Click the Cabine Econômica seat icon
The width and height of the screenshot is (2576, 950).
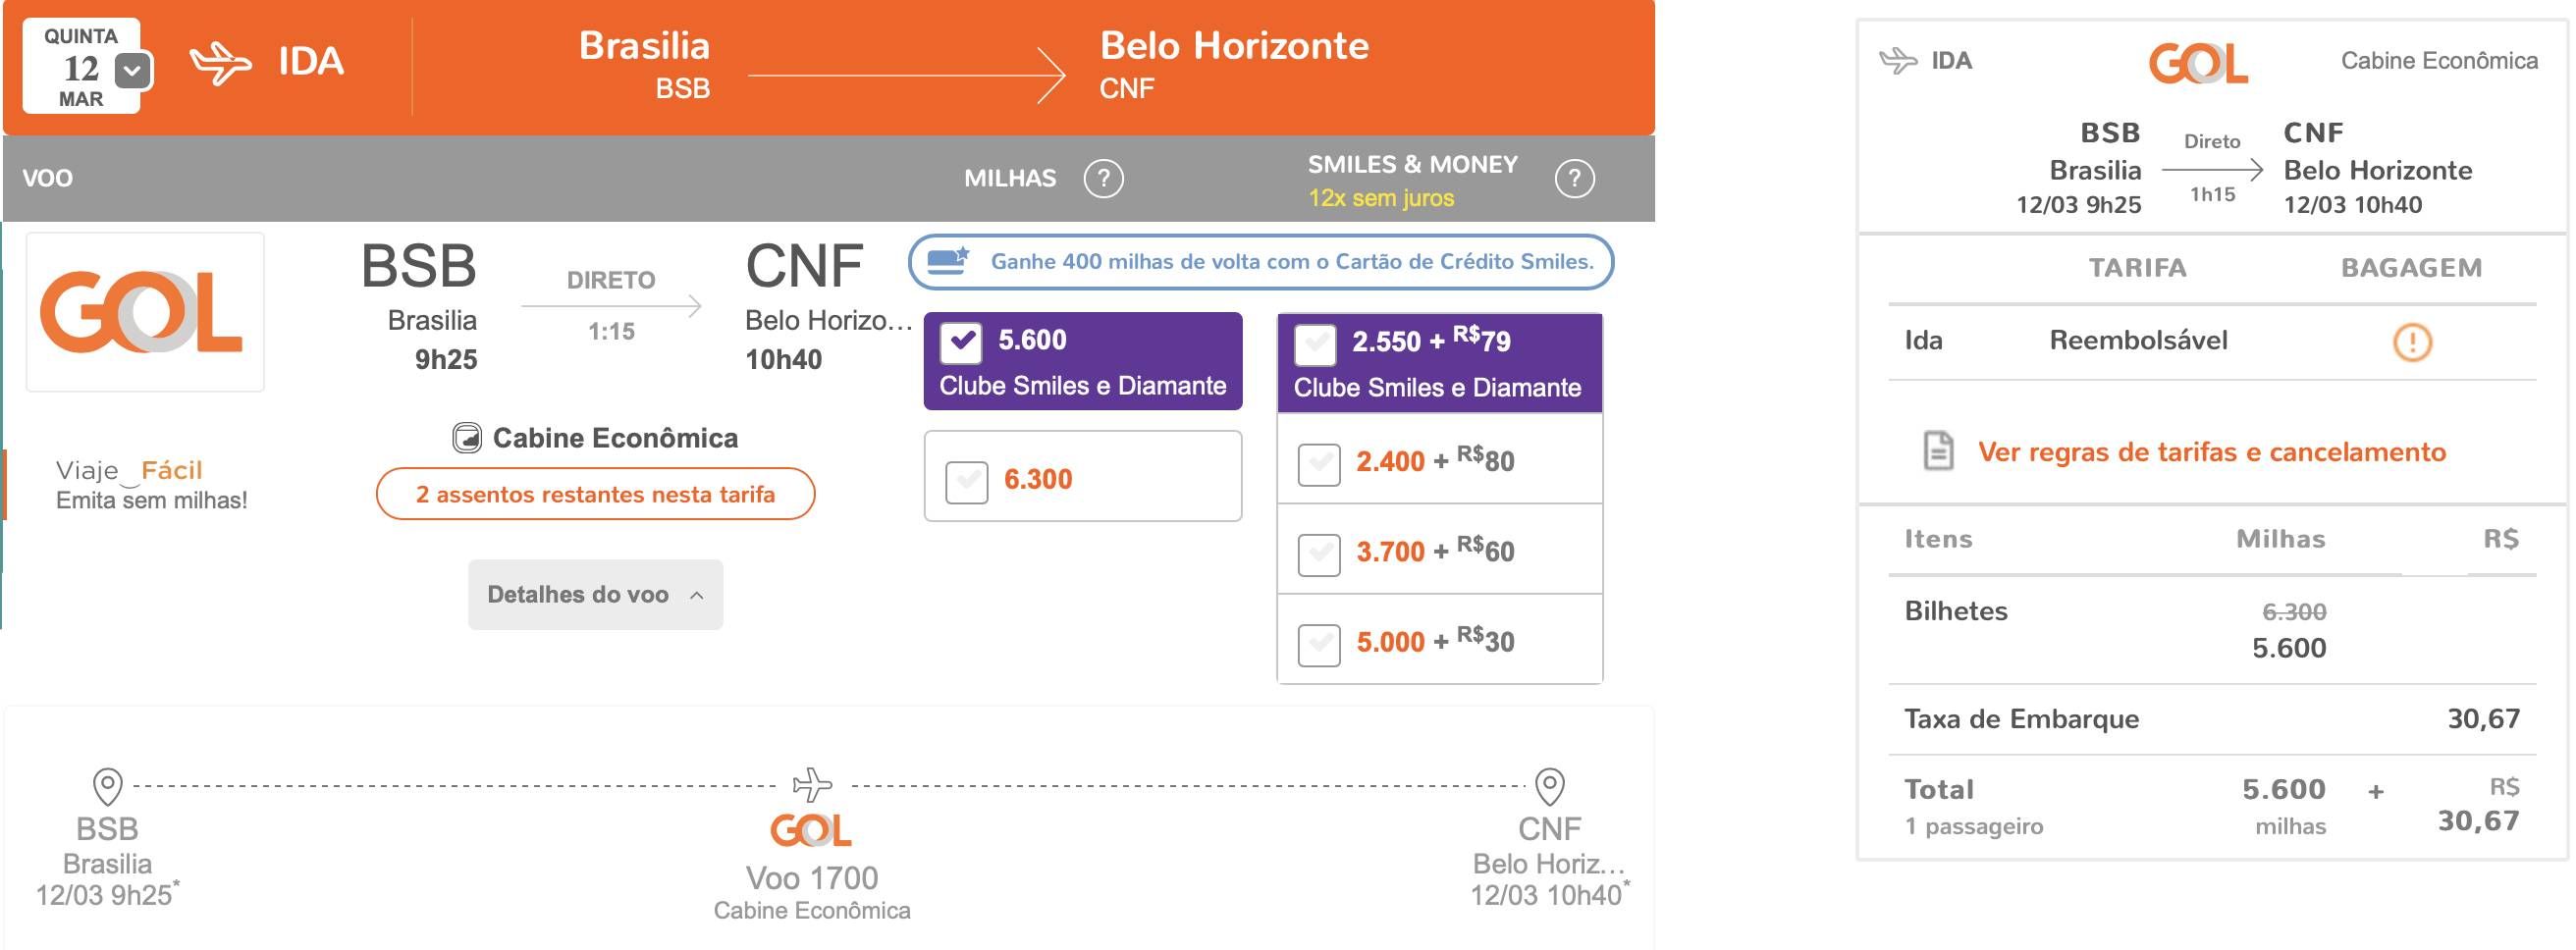tap(467, 438)
